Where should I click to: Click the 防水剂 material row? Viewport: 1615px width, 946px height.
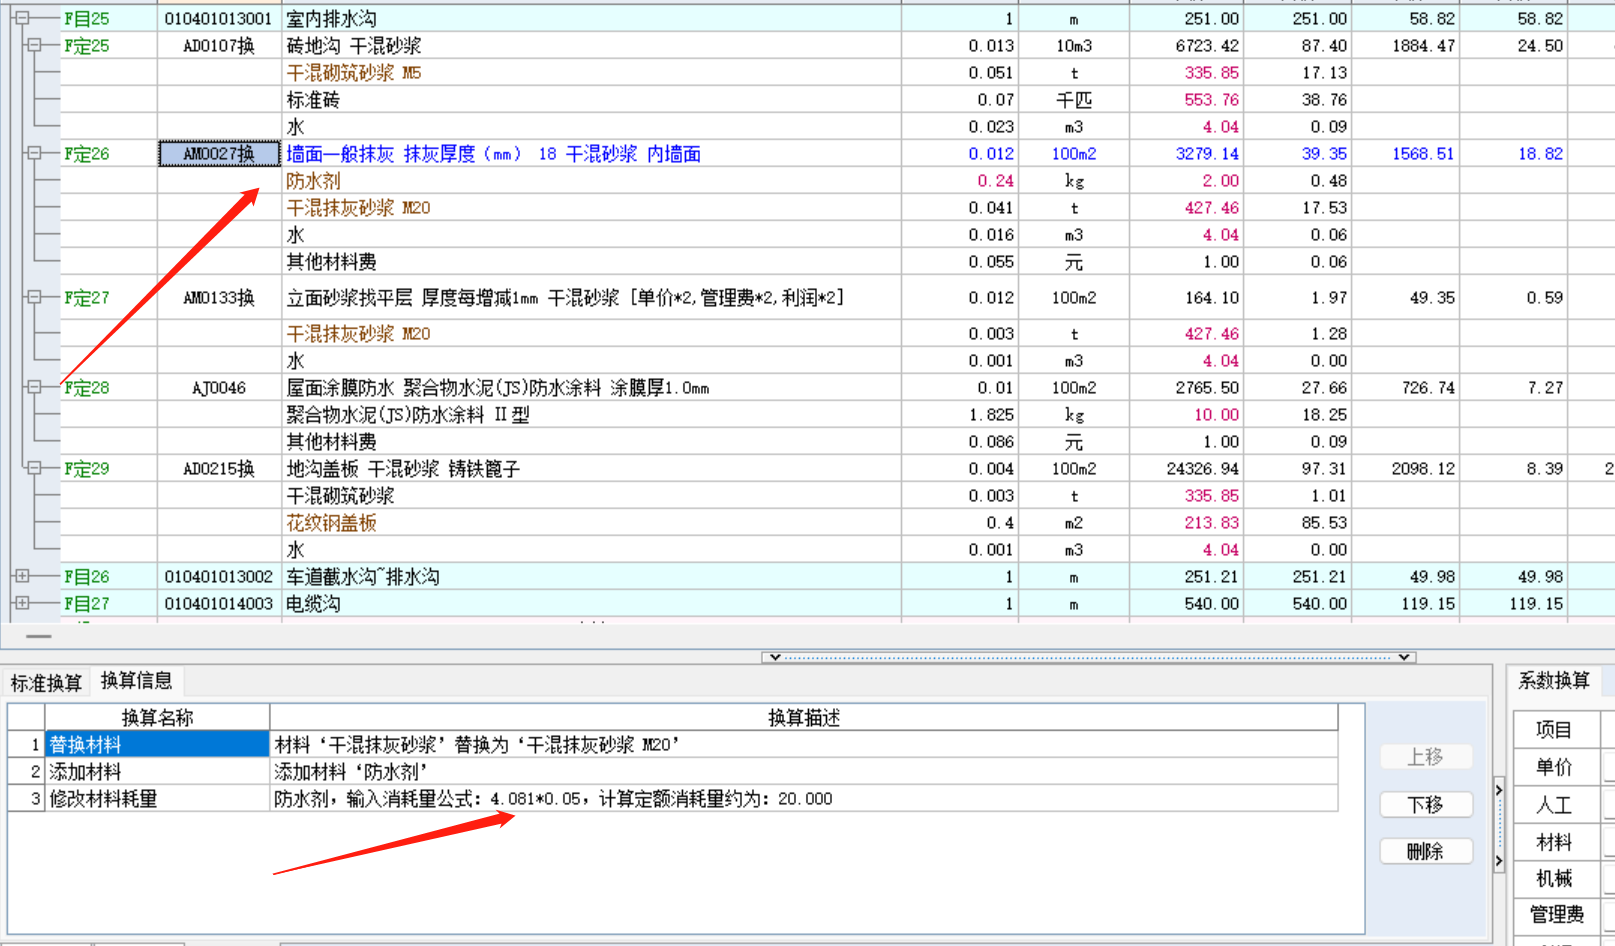coord(313,181)
